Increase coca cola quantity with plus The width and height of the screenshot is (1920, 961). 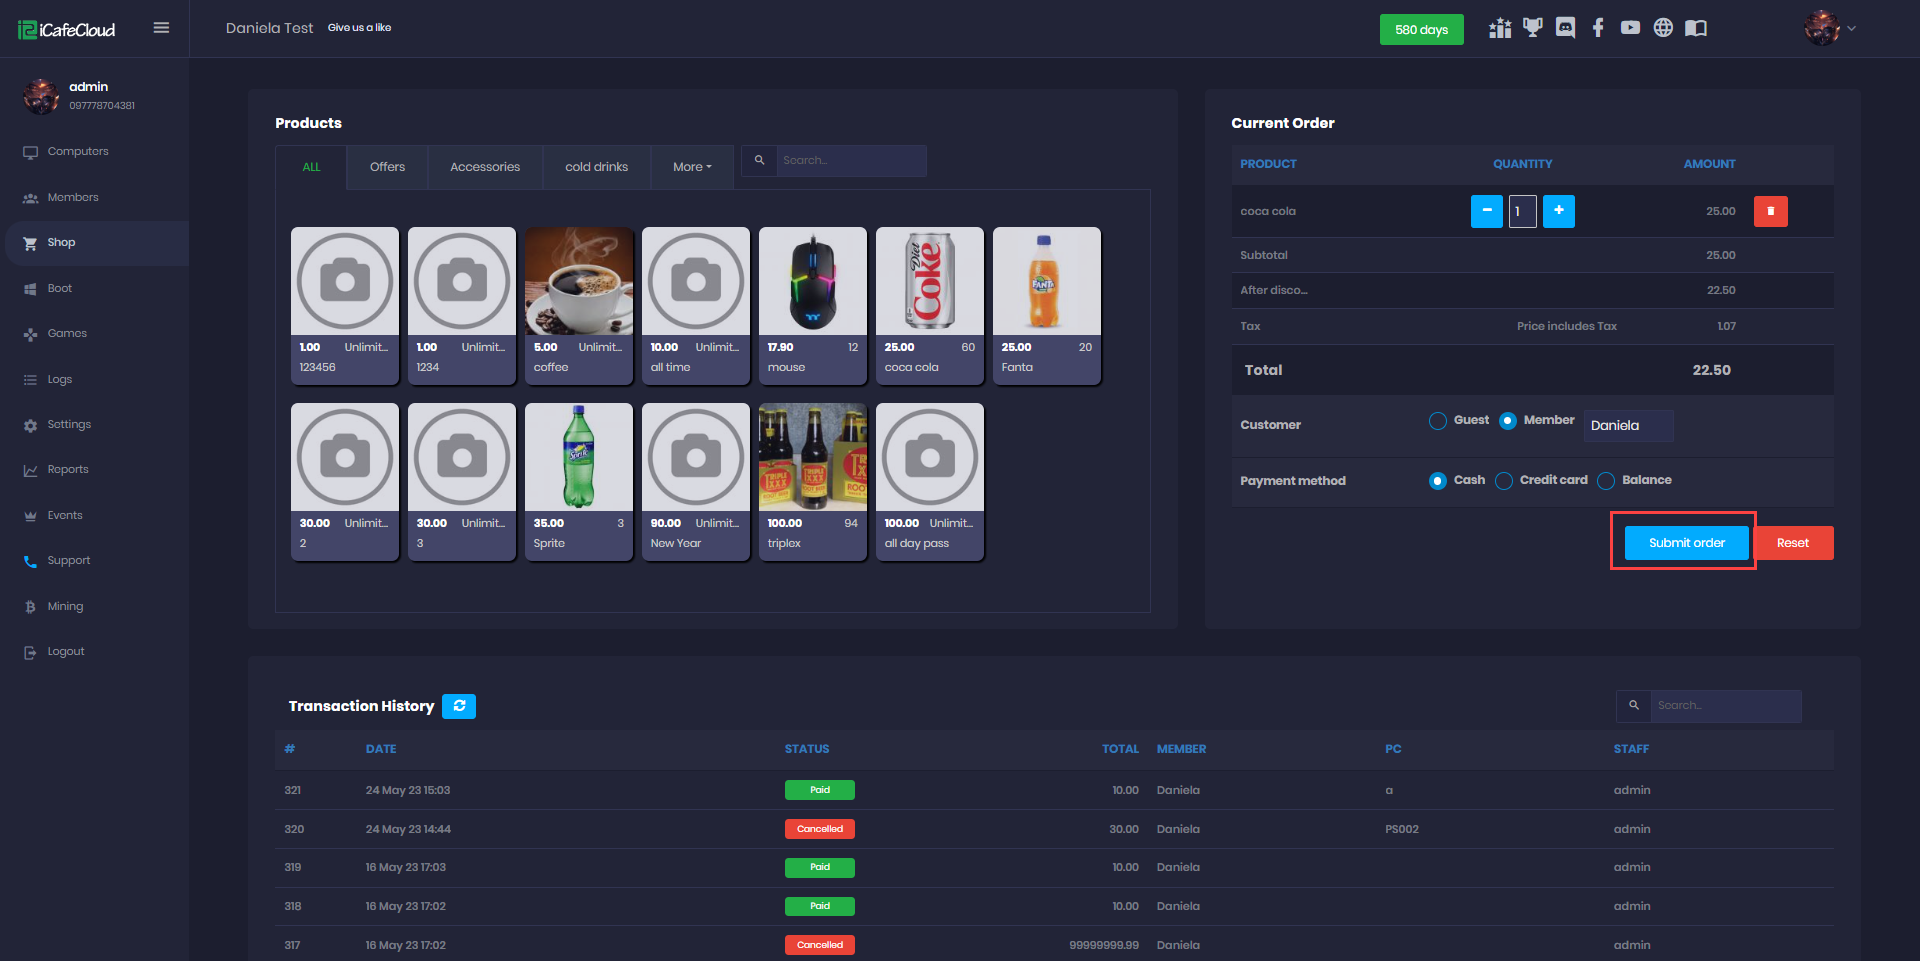point(1558,211)
